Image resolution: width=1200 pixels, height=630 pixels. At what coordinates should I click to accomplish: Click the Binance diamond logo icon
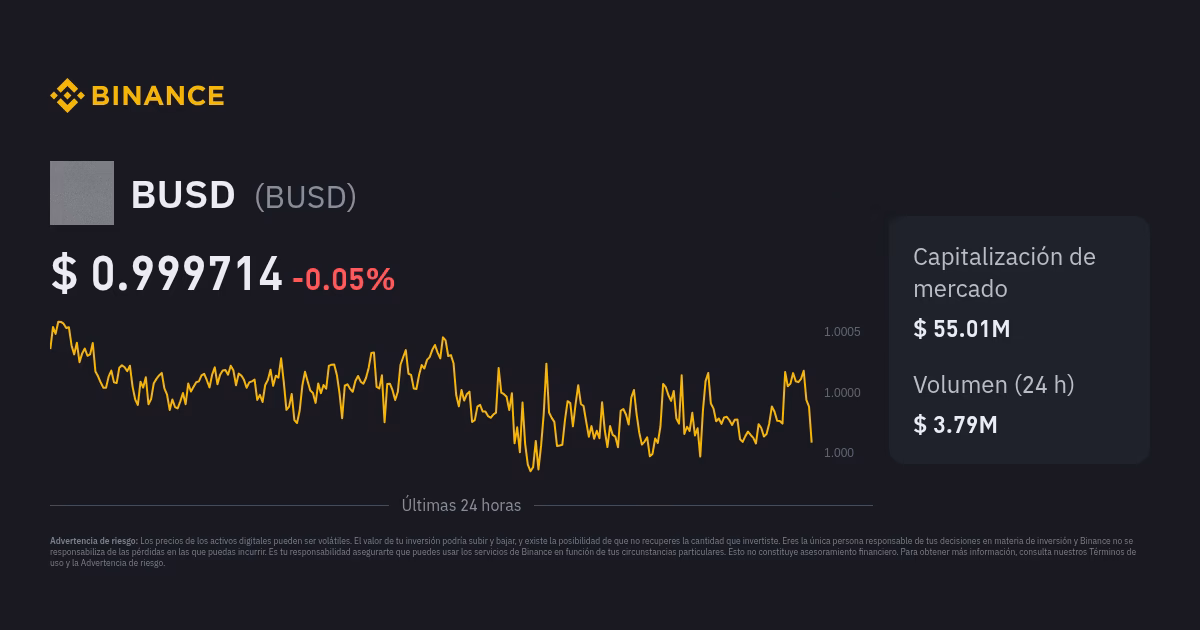(66, 96)
